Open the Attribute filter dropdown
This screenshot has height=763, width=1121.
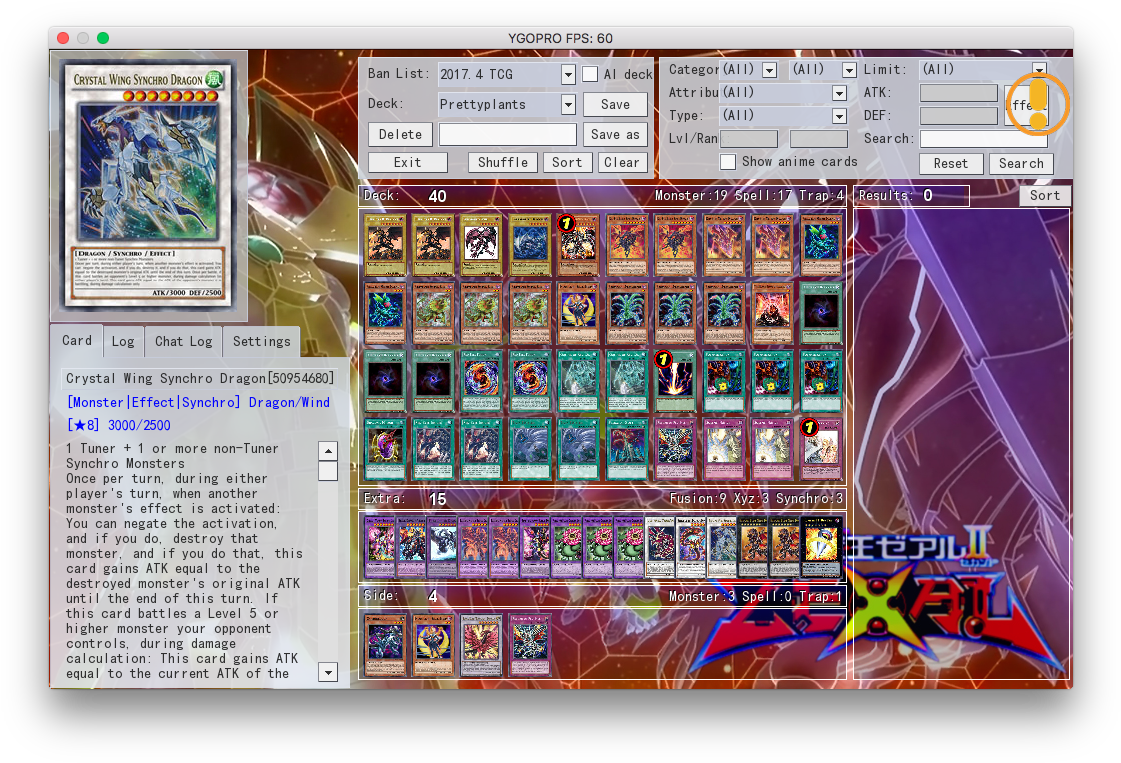(784, 93)
